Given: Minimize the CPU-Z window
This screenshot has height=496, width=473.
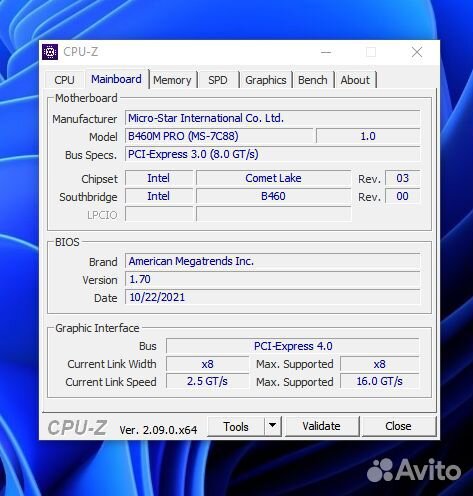Looking at the screenshot, I should tap(326, 52).
